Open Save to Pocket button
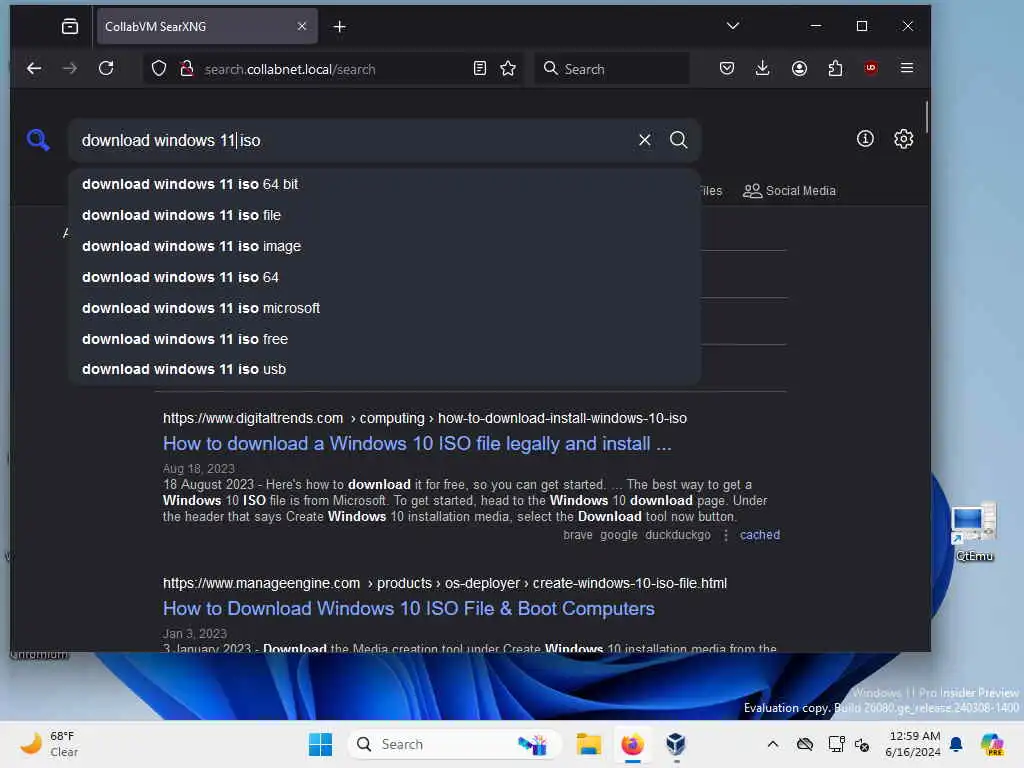Viewport: 1024px width, 768px height. tap(727, 69)
